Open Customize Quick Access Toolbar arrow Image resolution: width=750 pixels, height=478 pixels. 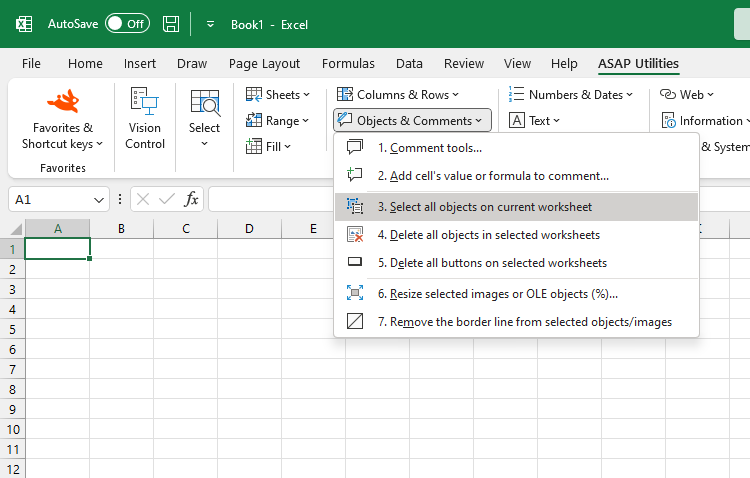point(210,24)
